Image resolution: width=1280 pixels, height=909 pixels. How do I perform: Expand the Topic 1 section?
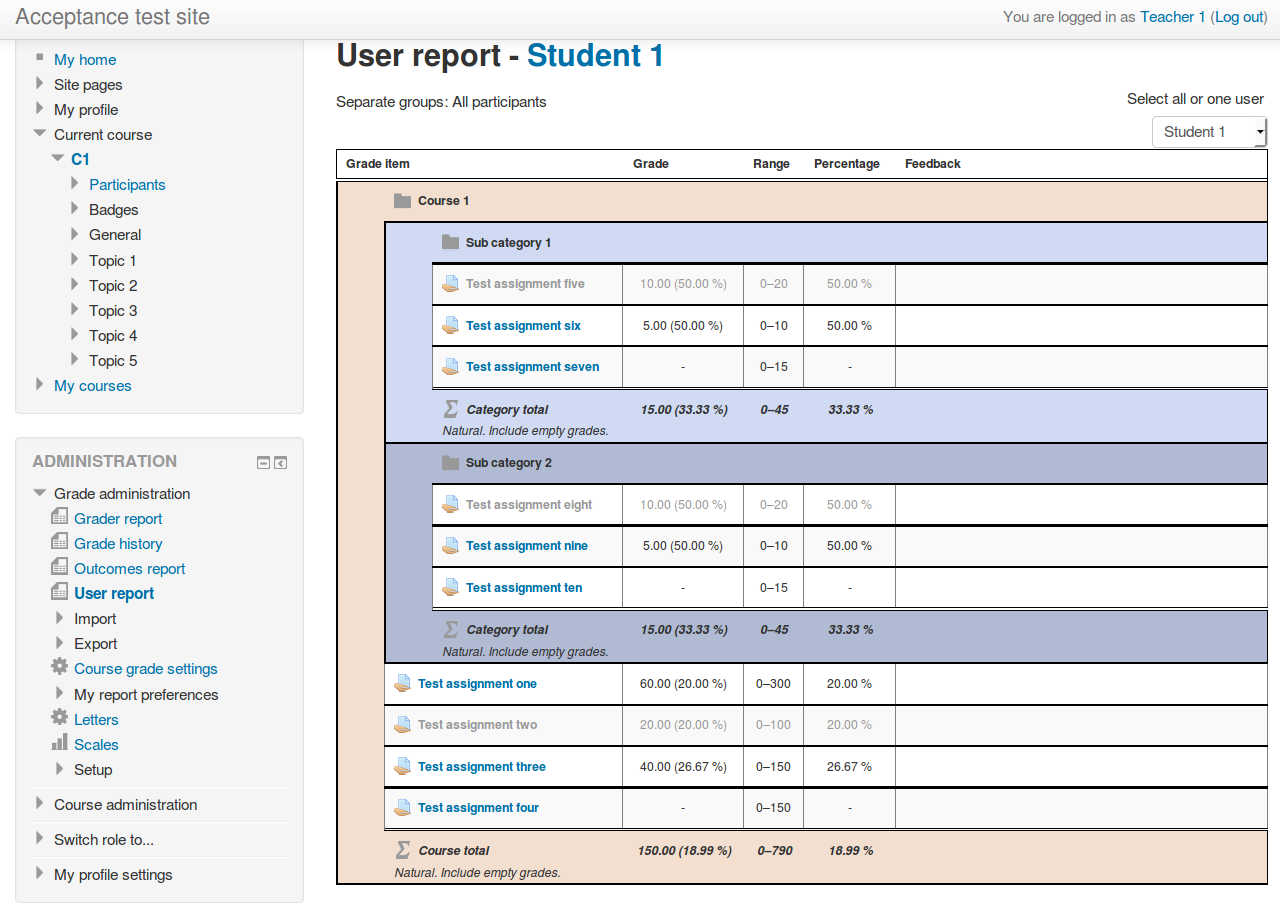click(x=75, y=260)
